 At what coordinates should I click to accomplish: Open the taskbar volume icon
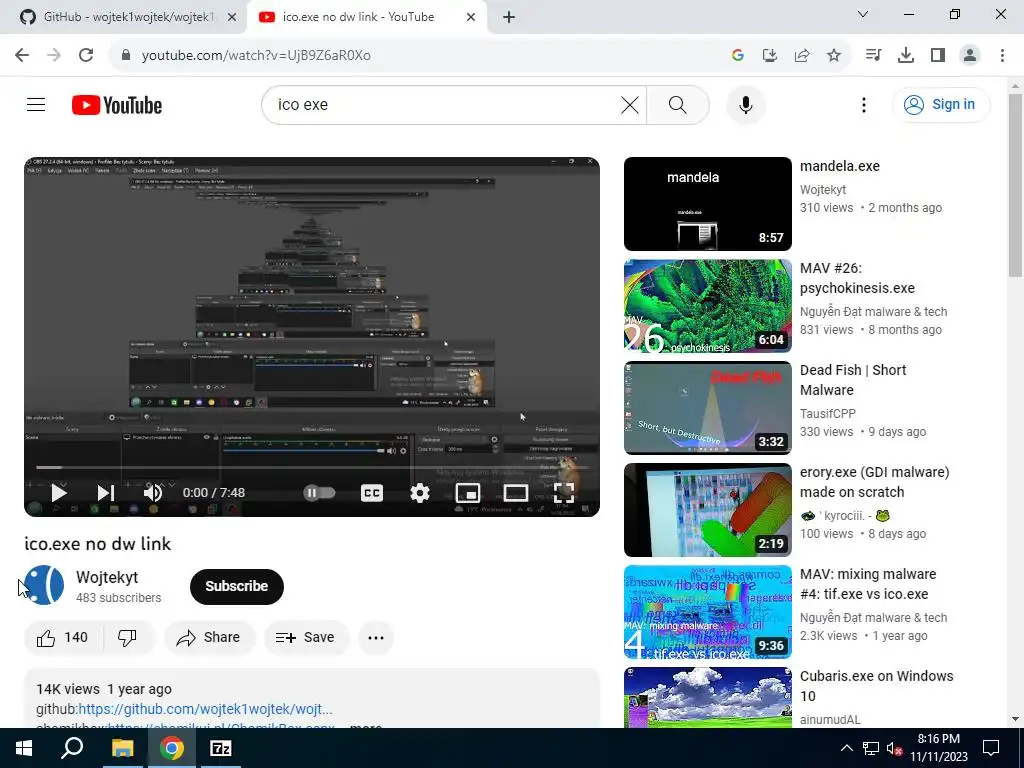[894, 748]
